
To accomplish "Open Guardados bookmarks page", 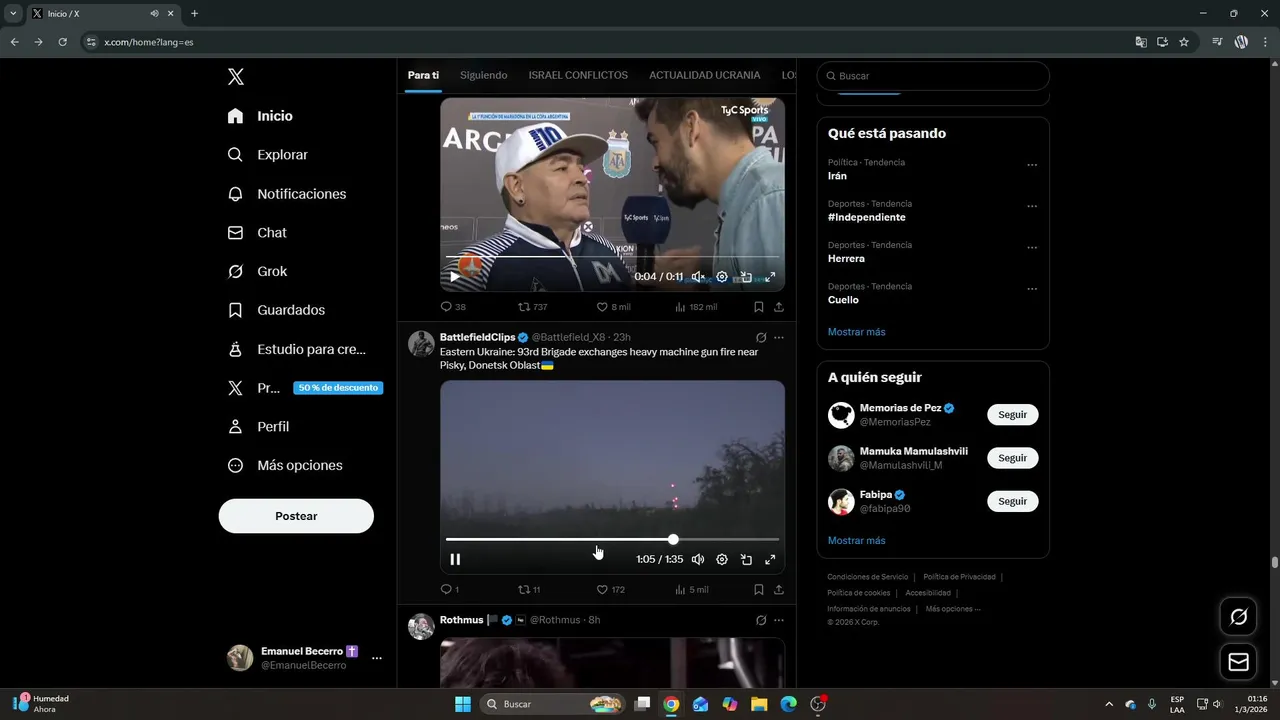I will pos(276,310).
